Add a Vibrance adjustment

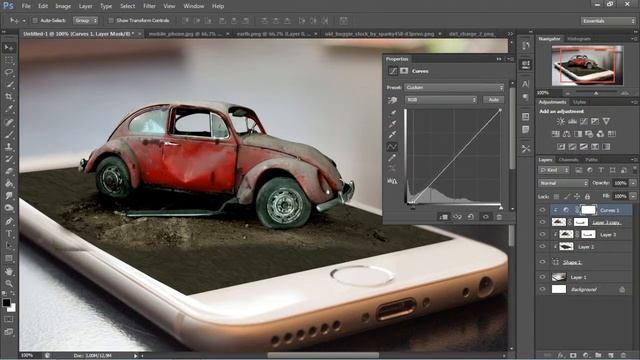pos(606,121)
